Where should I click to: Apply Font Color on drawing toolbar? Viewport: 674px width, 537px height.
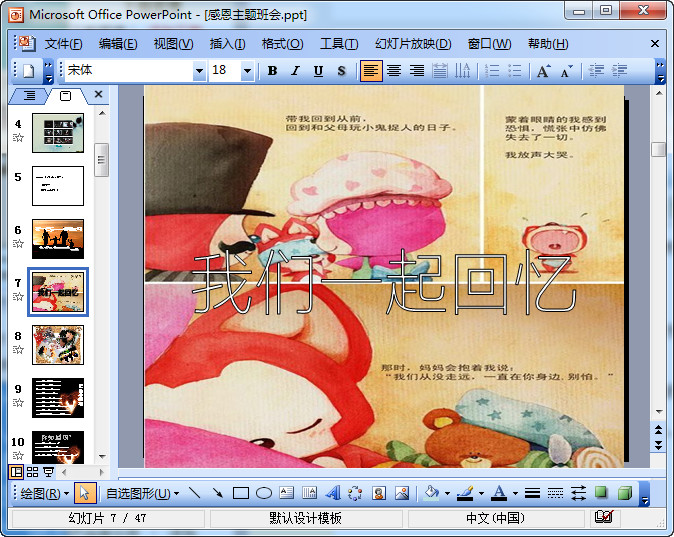point(499,493)
